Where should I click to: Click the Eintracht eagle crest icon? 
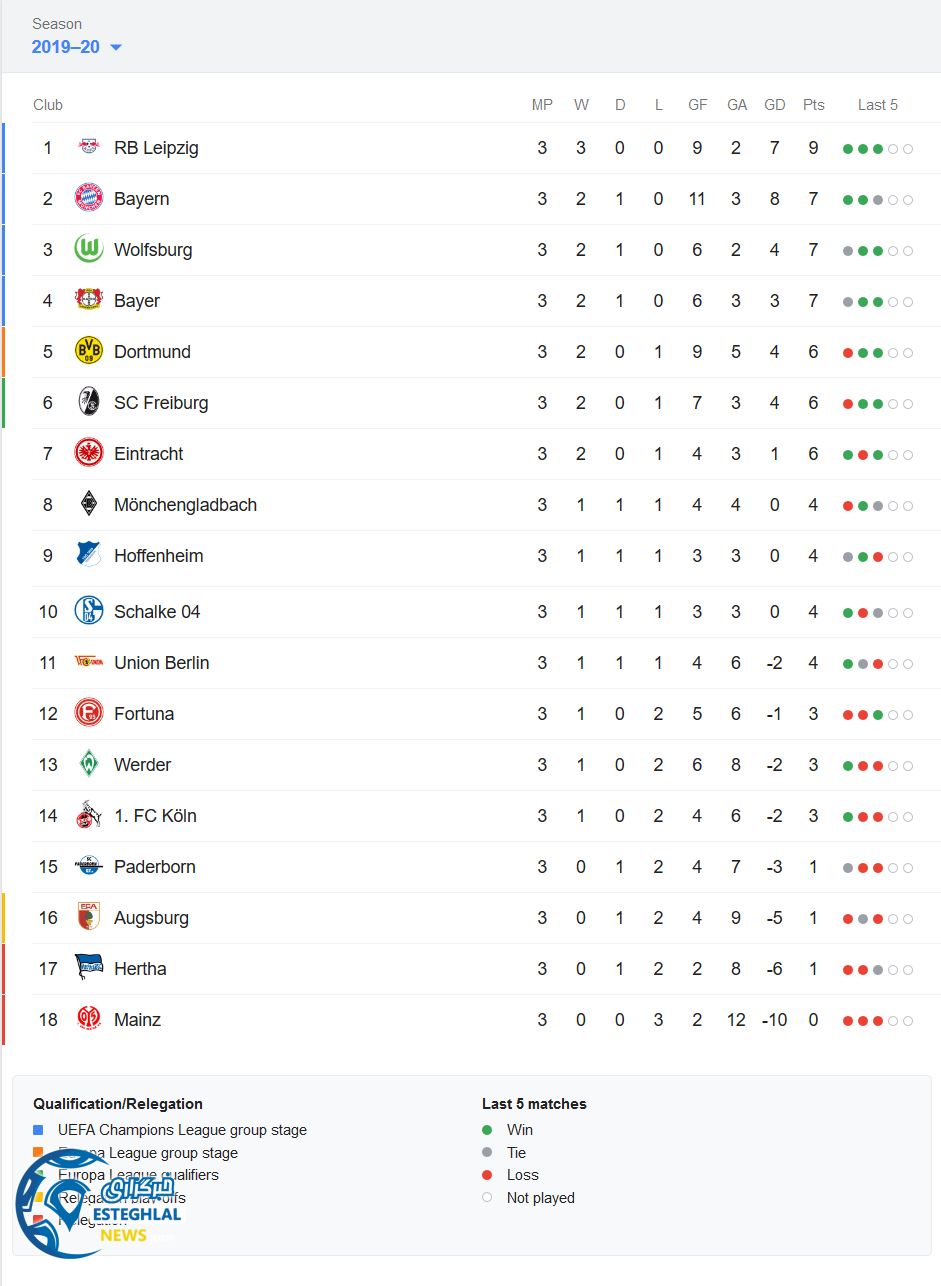tap(89, 453)
